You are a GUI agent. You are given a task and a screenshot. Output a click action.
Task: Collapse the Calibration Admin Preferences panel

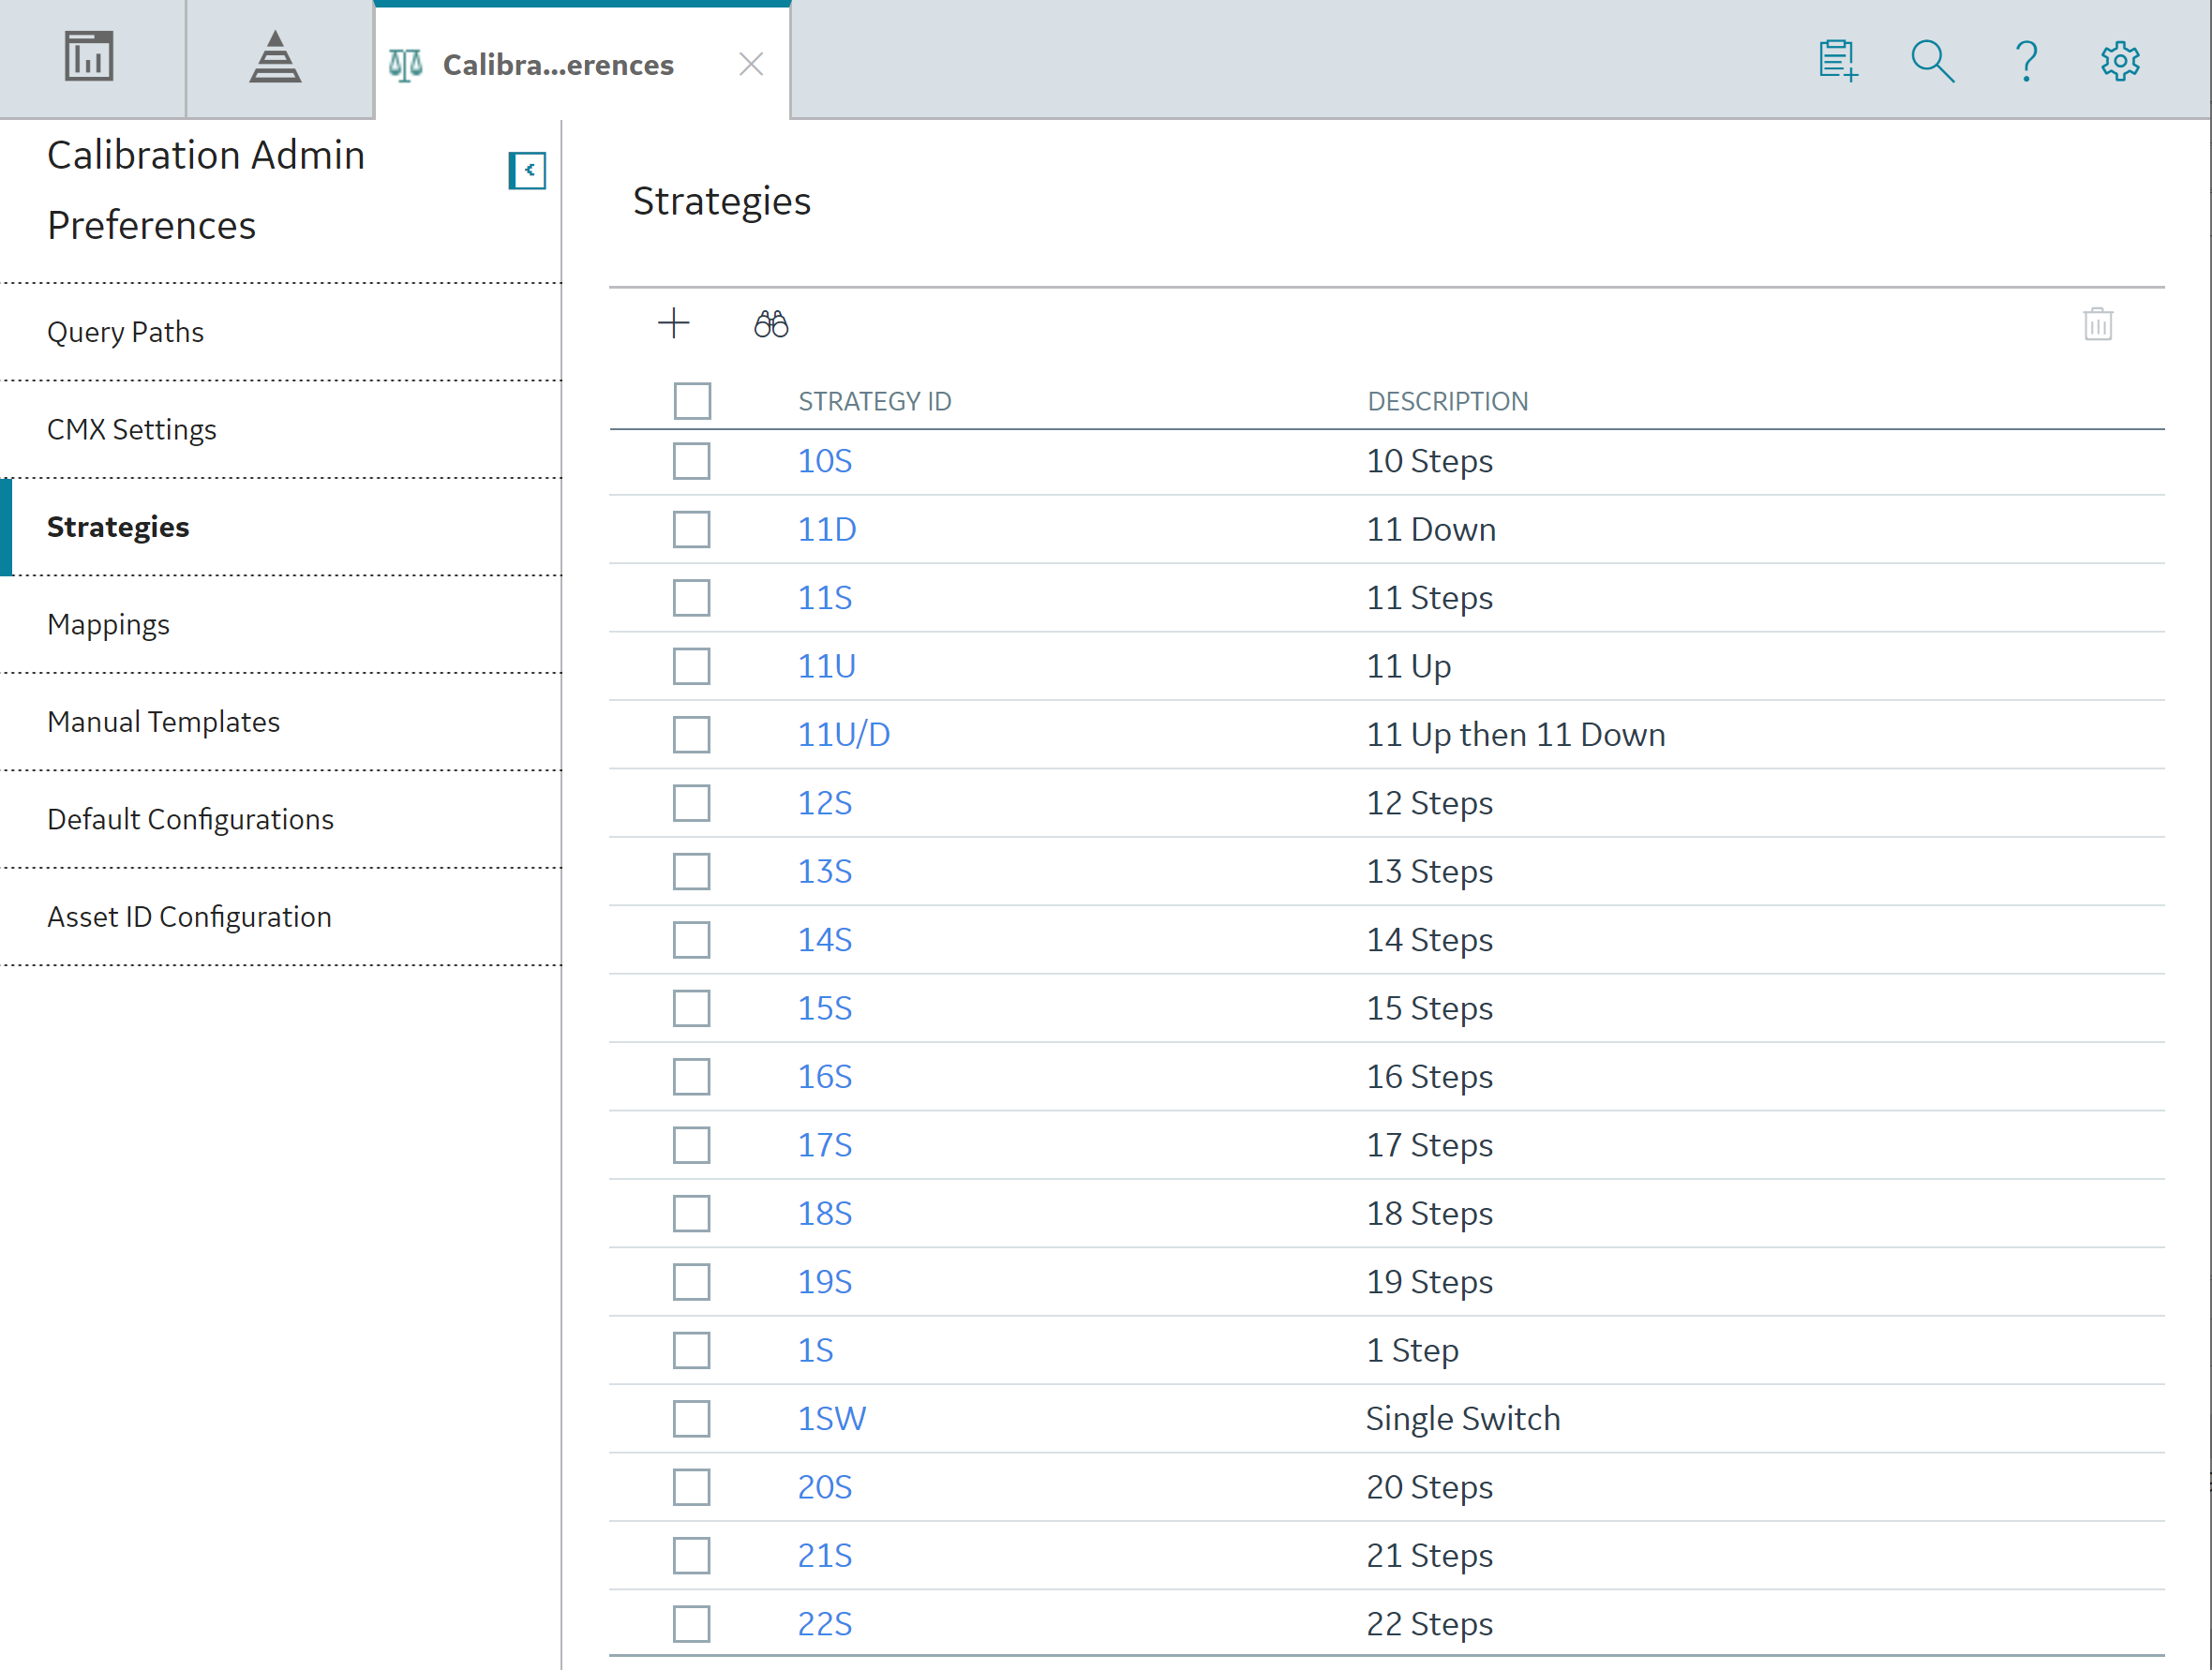click(x=527, y=170)
